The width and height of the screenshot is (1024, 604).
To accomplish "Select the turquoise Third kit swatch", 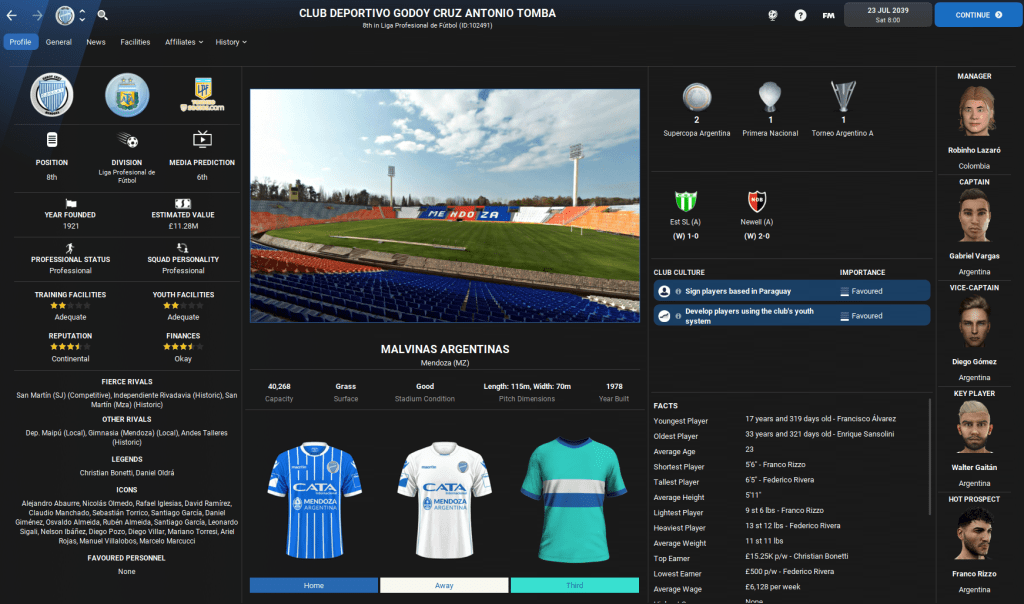I will (x=574, y=585).
